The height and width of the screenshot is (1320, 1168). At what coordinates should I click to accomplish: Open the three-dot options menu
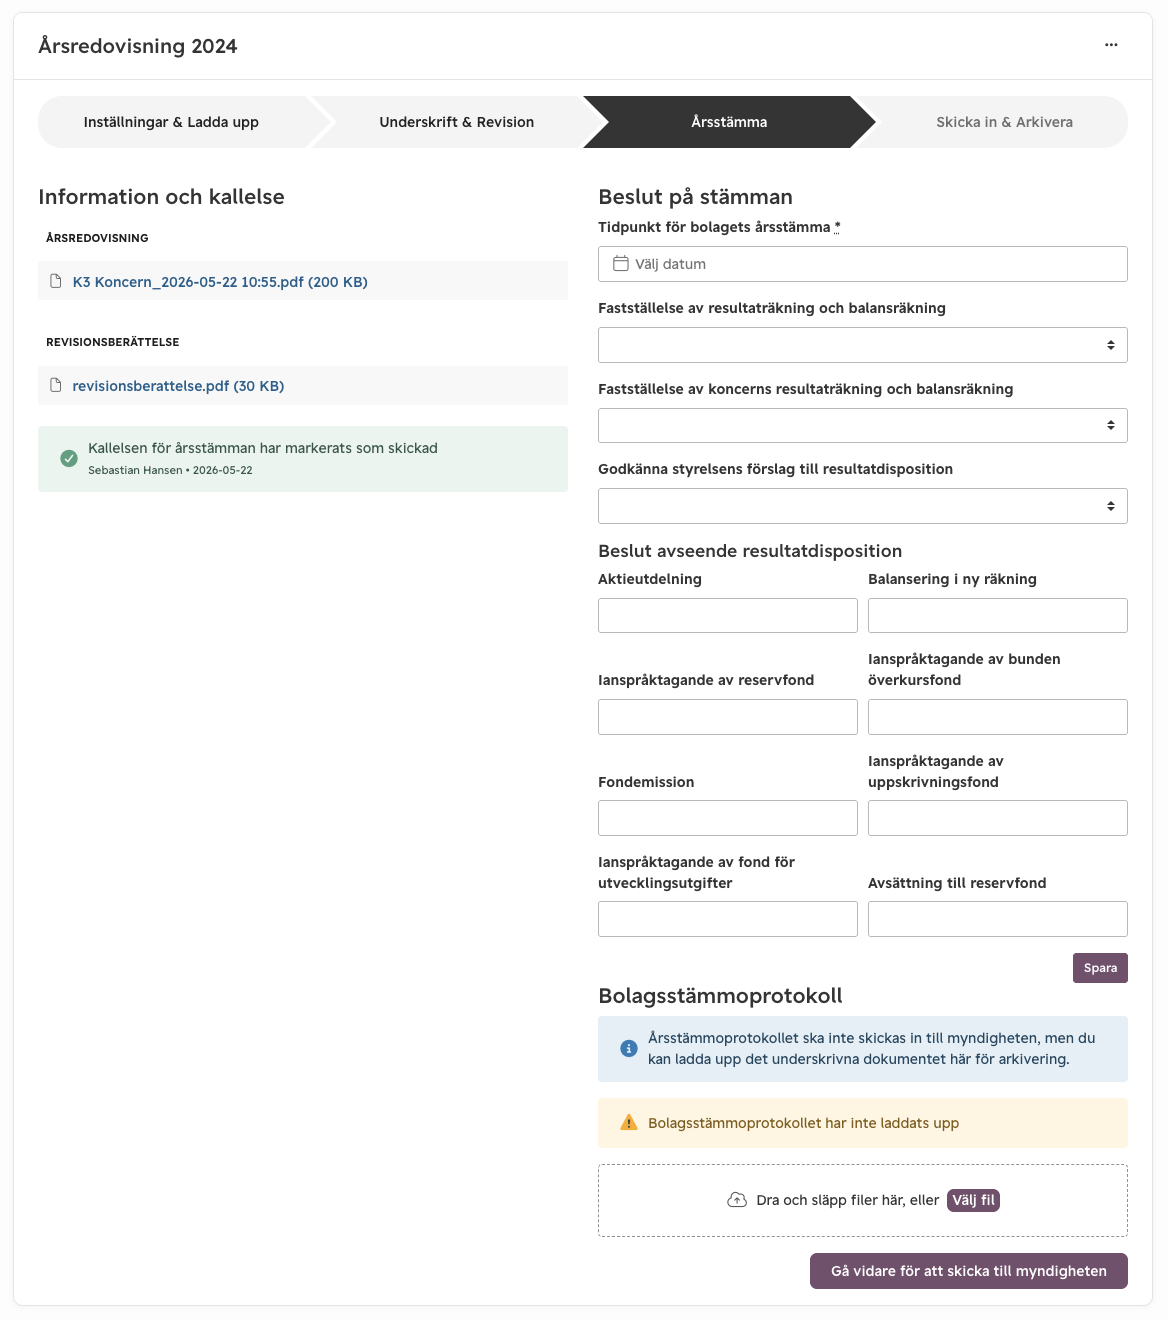(1111, 45)
